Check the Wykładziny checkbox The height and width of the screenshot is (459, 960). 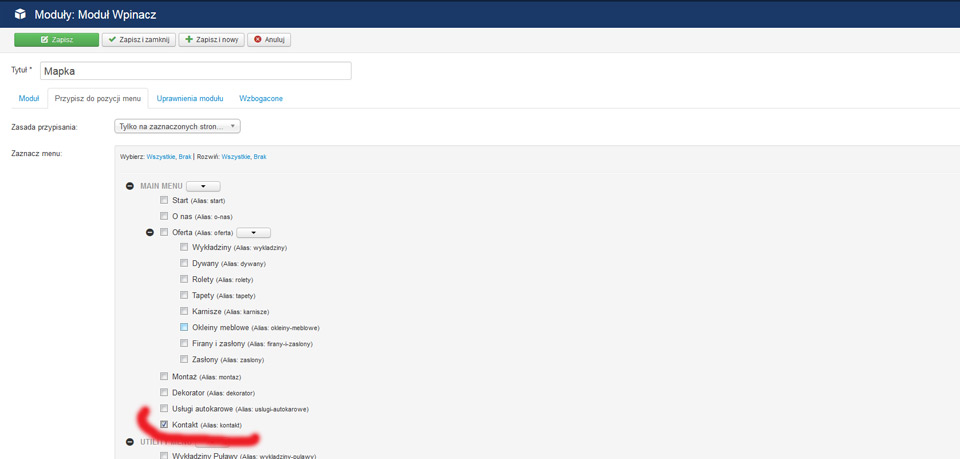(184, 247)
